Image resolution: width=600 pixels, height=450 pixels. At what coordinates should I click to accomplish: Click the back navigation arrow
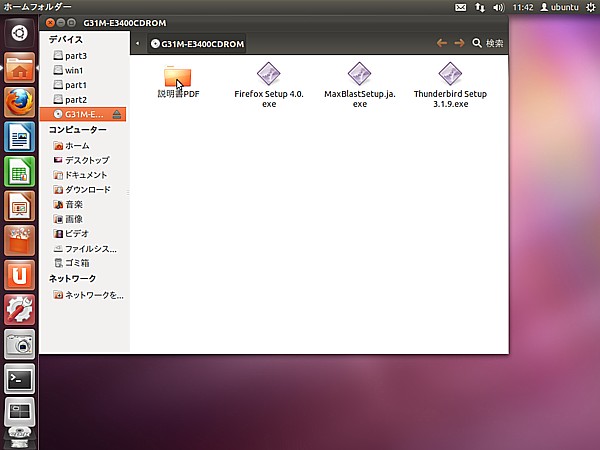click(x=442, y=43)
